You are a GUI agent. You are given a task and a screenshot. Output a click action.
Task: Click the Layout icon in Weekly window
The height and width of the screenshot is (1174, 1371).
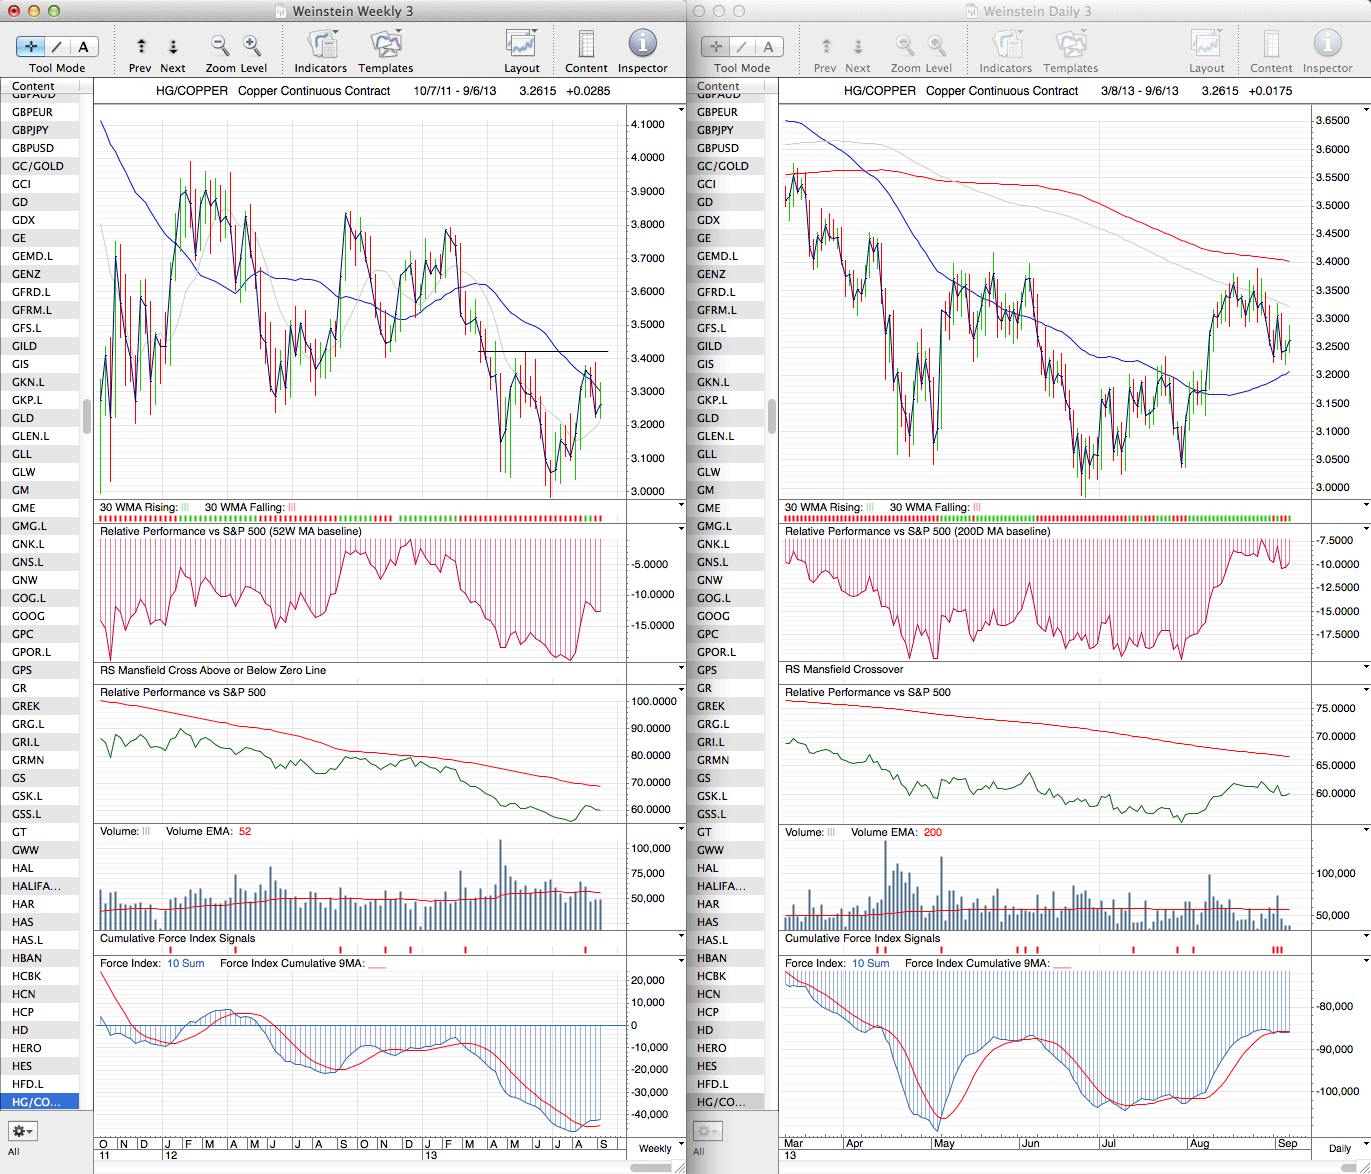(x=521, y=46)
